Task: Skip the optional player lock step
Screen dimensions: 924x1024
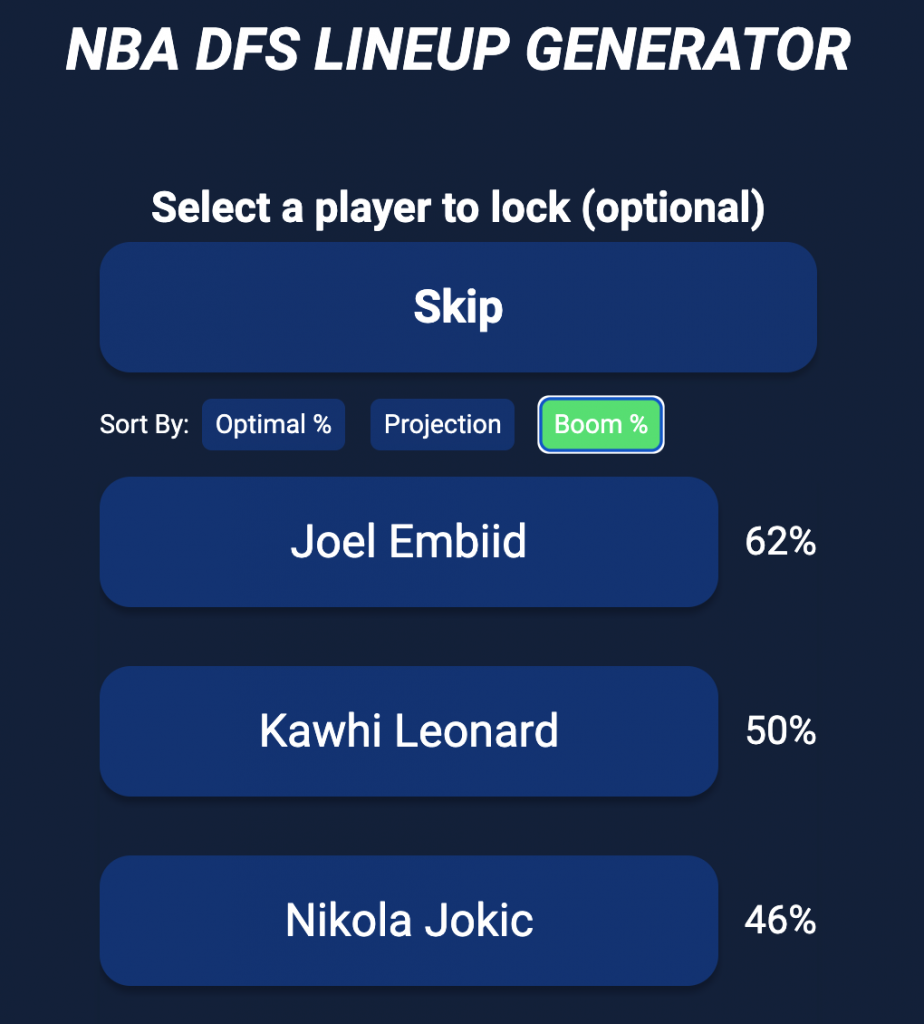Action: pos(458,308)
